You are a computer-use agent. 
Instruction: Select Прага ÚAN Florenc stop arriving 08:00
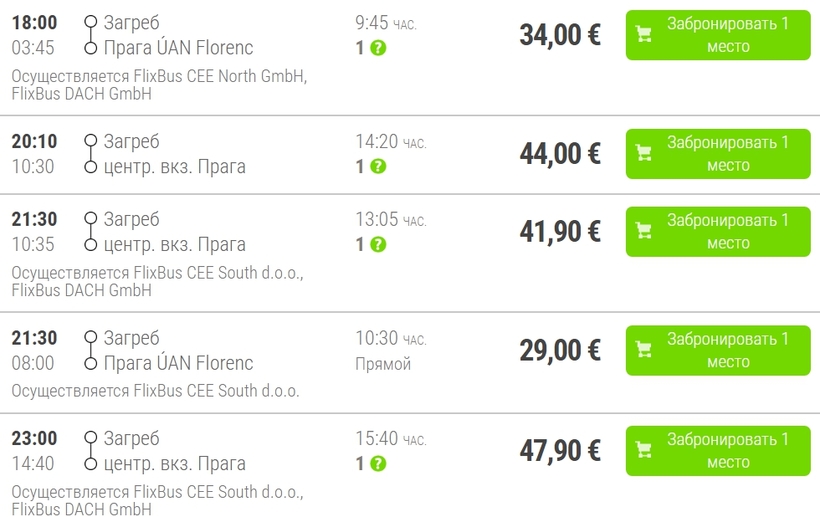tap(178, 363)
